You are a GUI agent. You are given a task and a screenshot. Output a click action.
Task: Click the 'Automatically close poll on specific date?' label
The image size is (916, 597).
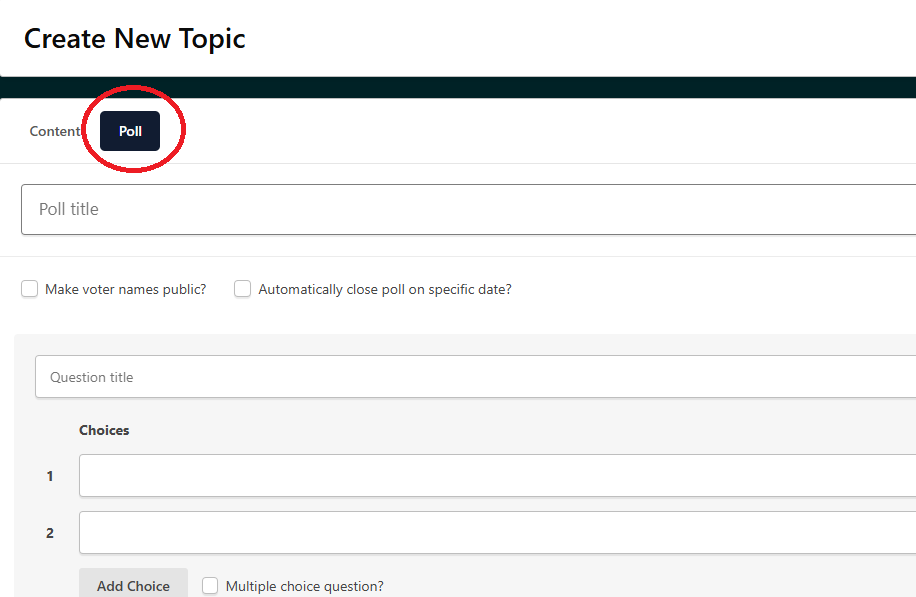pos(385,289)
